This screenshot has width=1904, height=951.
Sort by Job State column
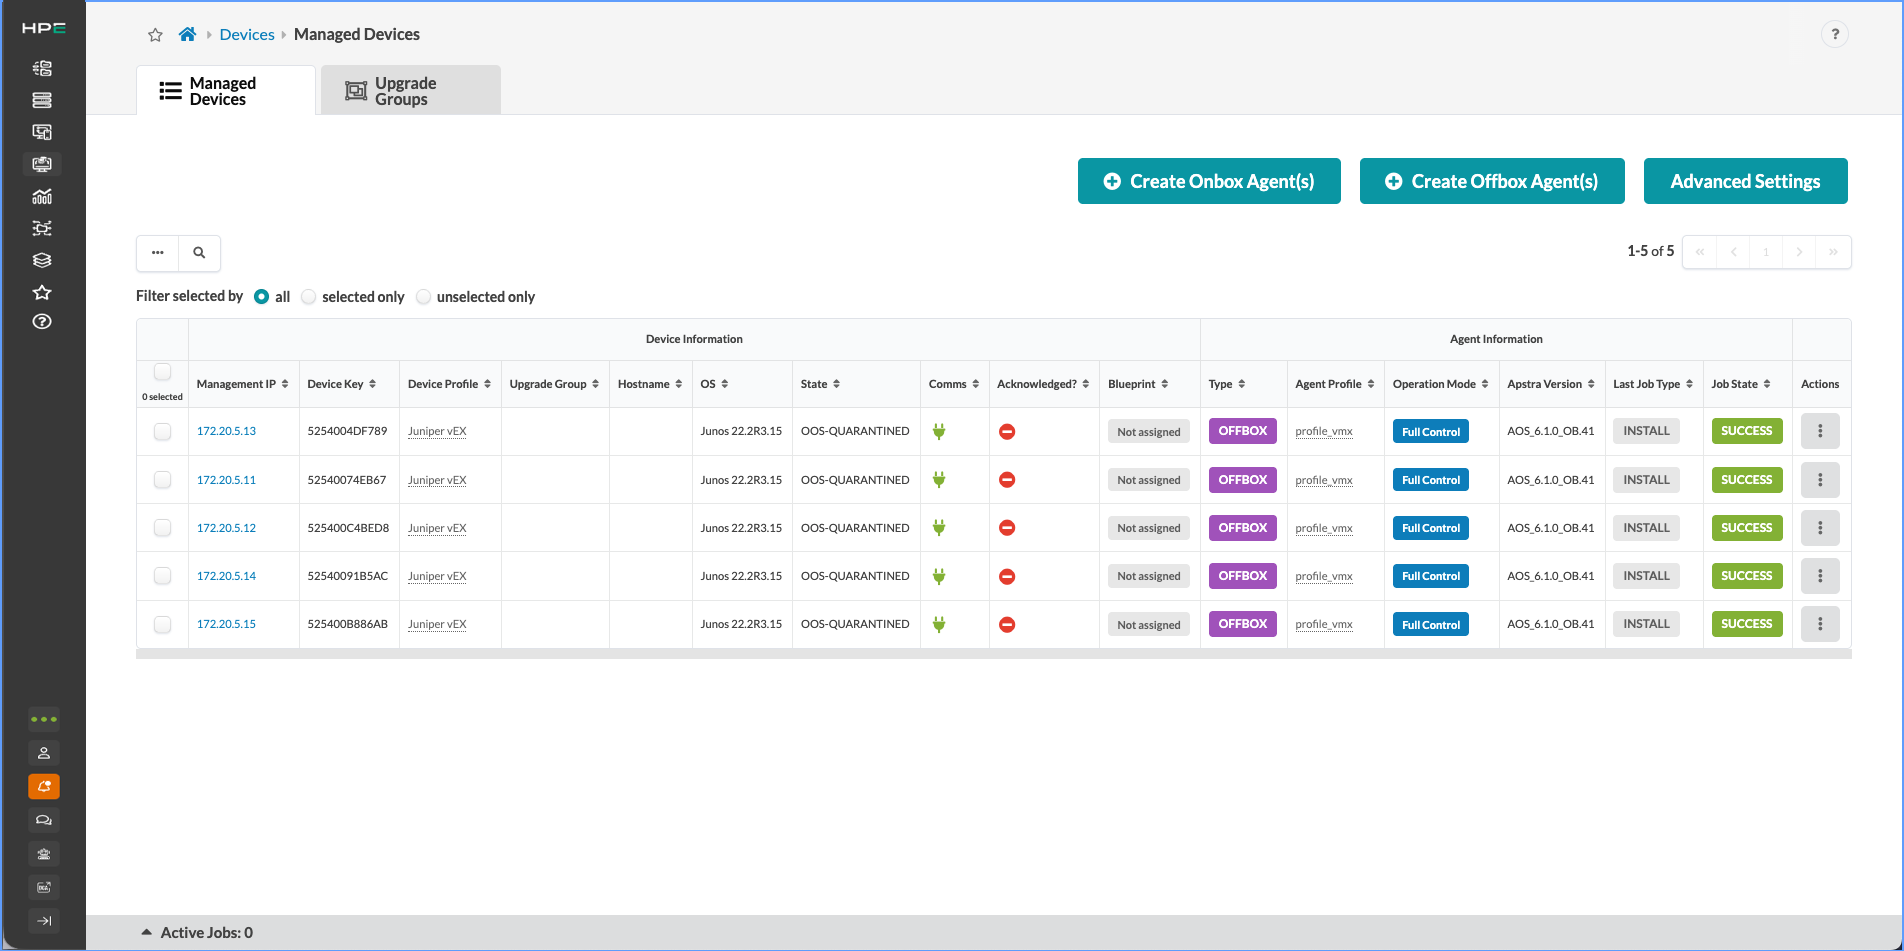point(1741,384)
